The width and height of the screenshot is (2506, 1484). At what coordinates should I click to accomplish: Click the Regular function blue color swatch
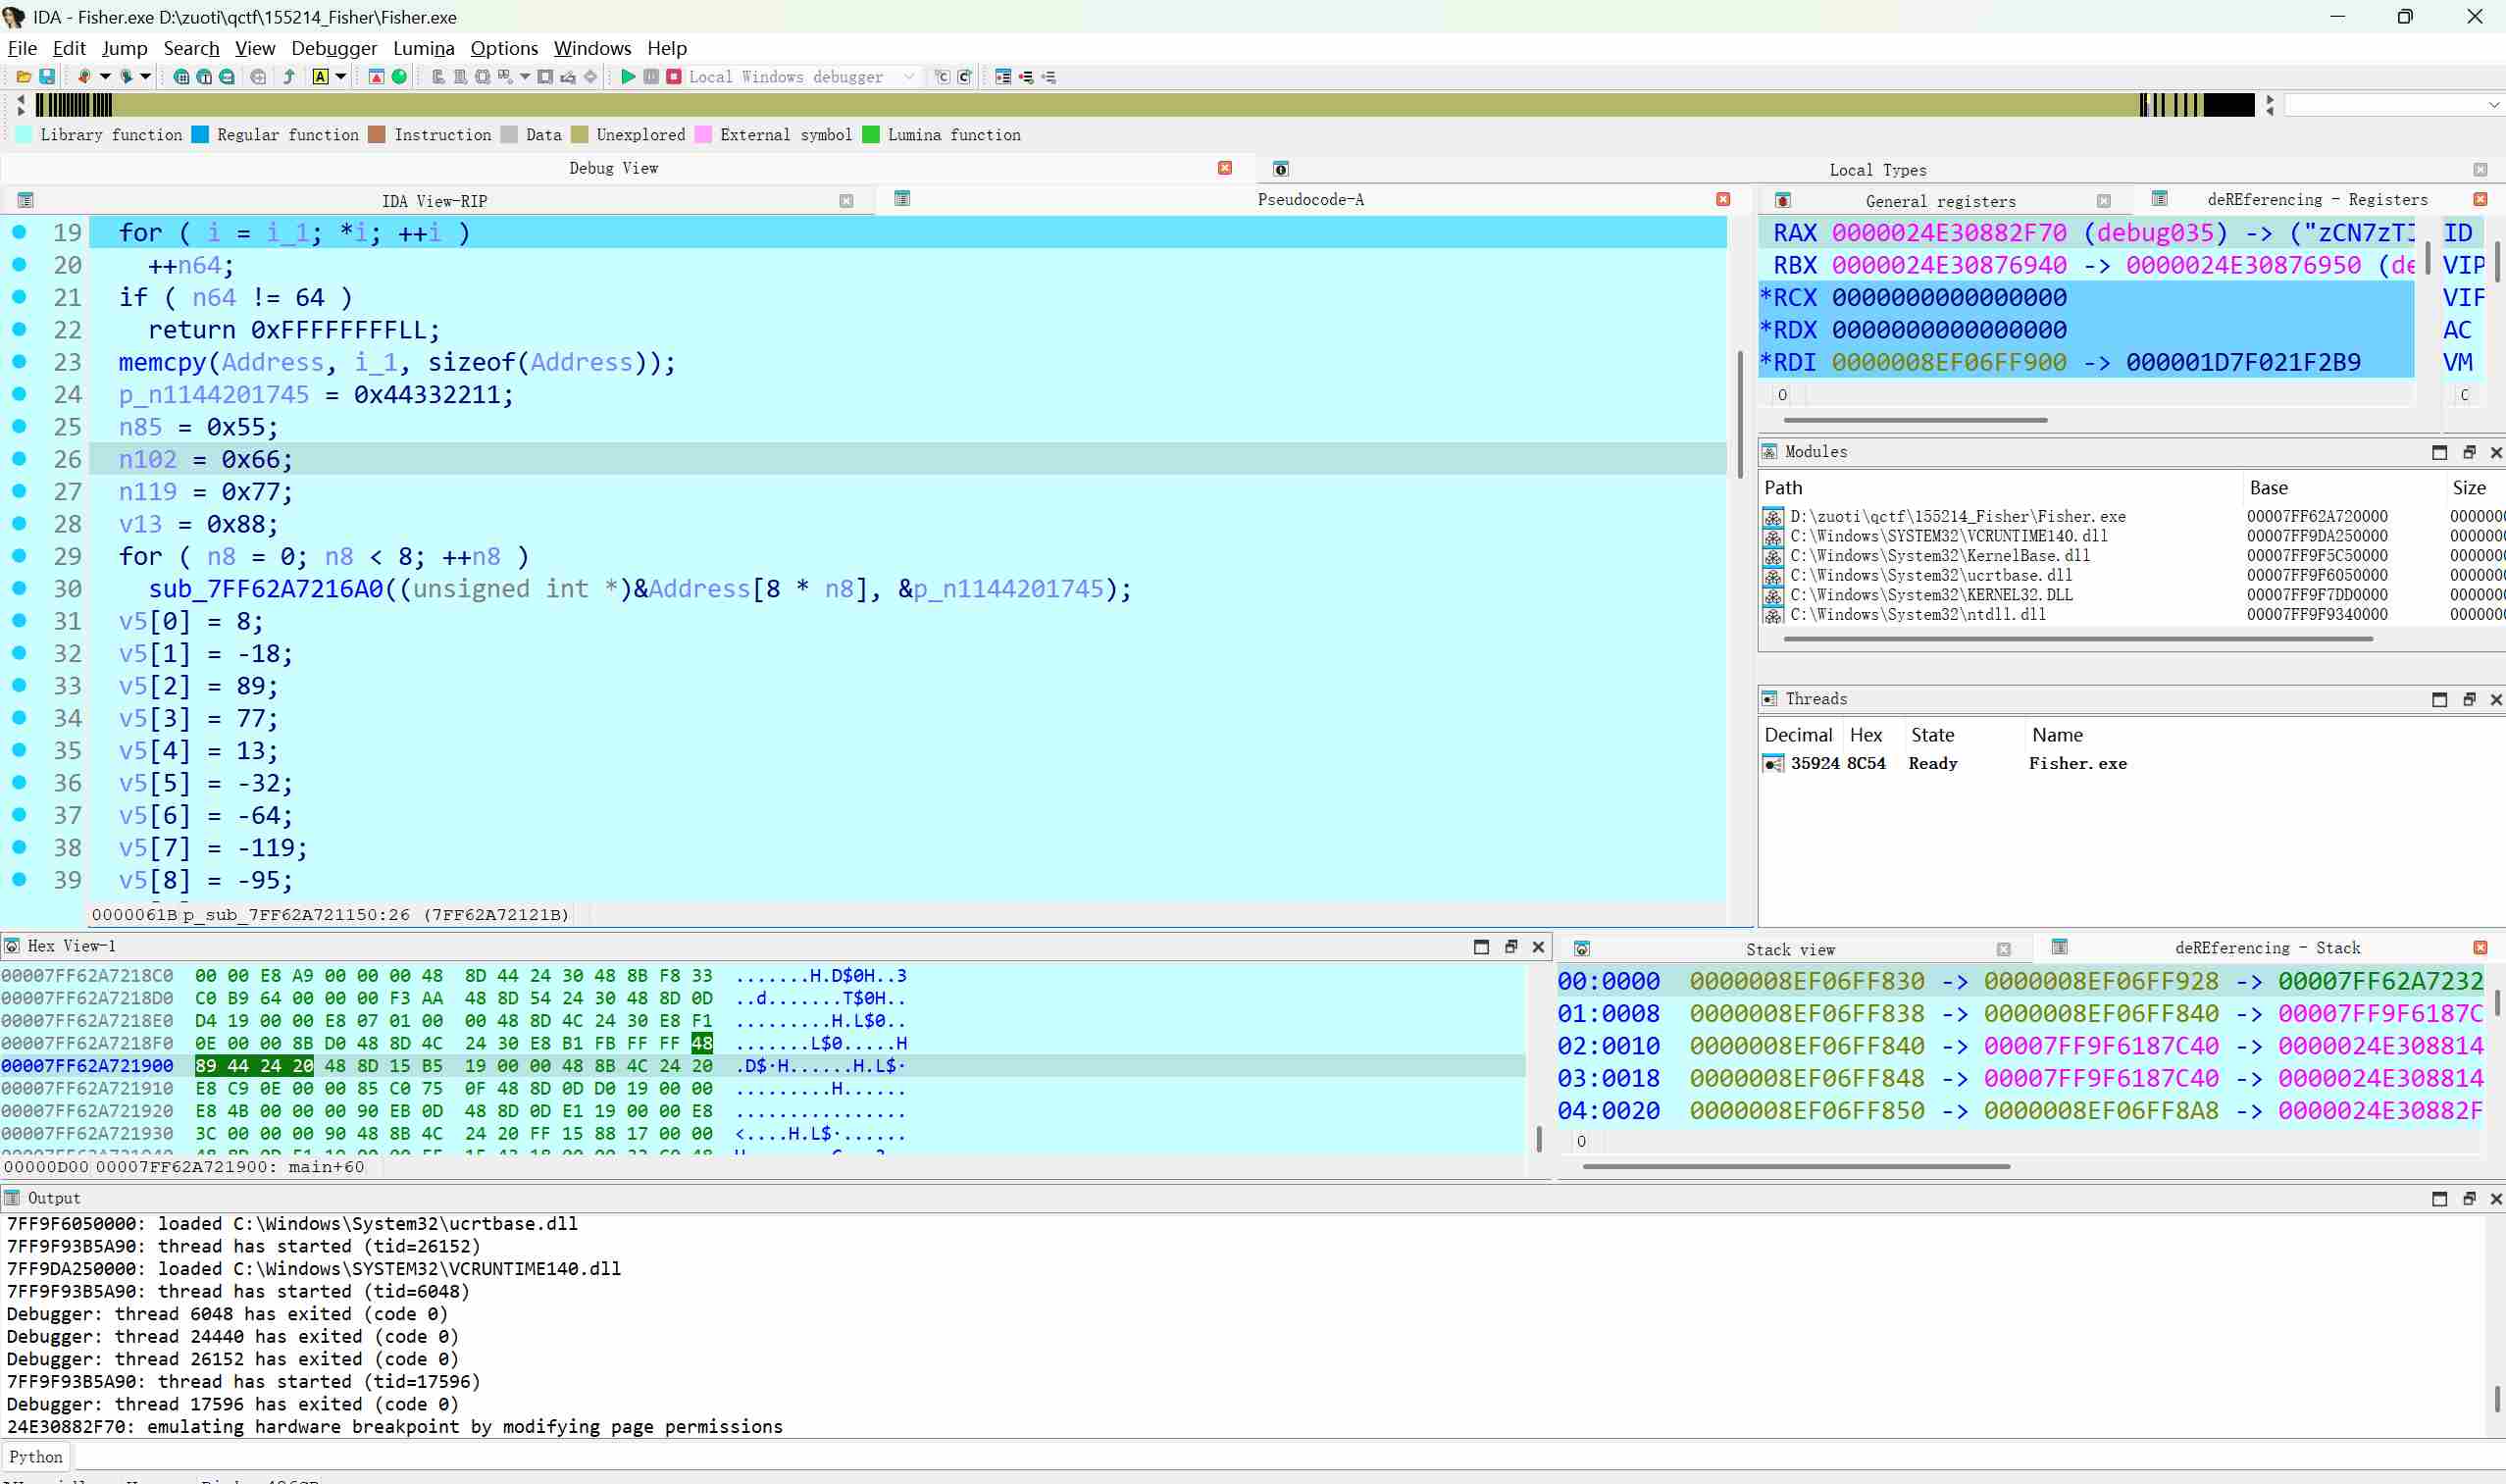(200, 135)
